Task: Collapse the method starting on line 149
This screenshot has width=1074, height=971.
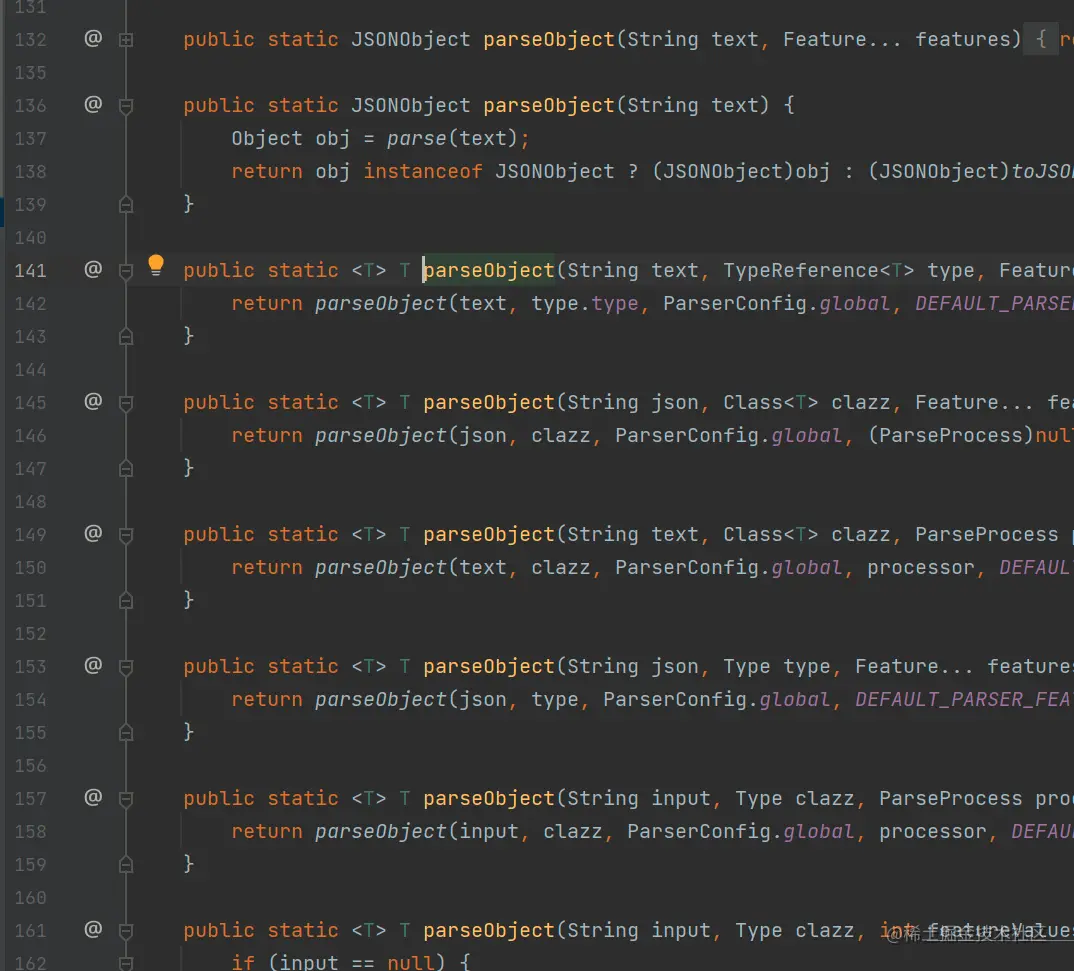Action: point(126,535)
